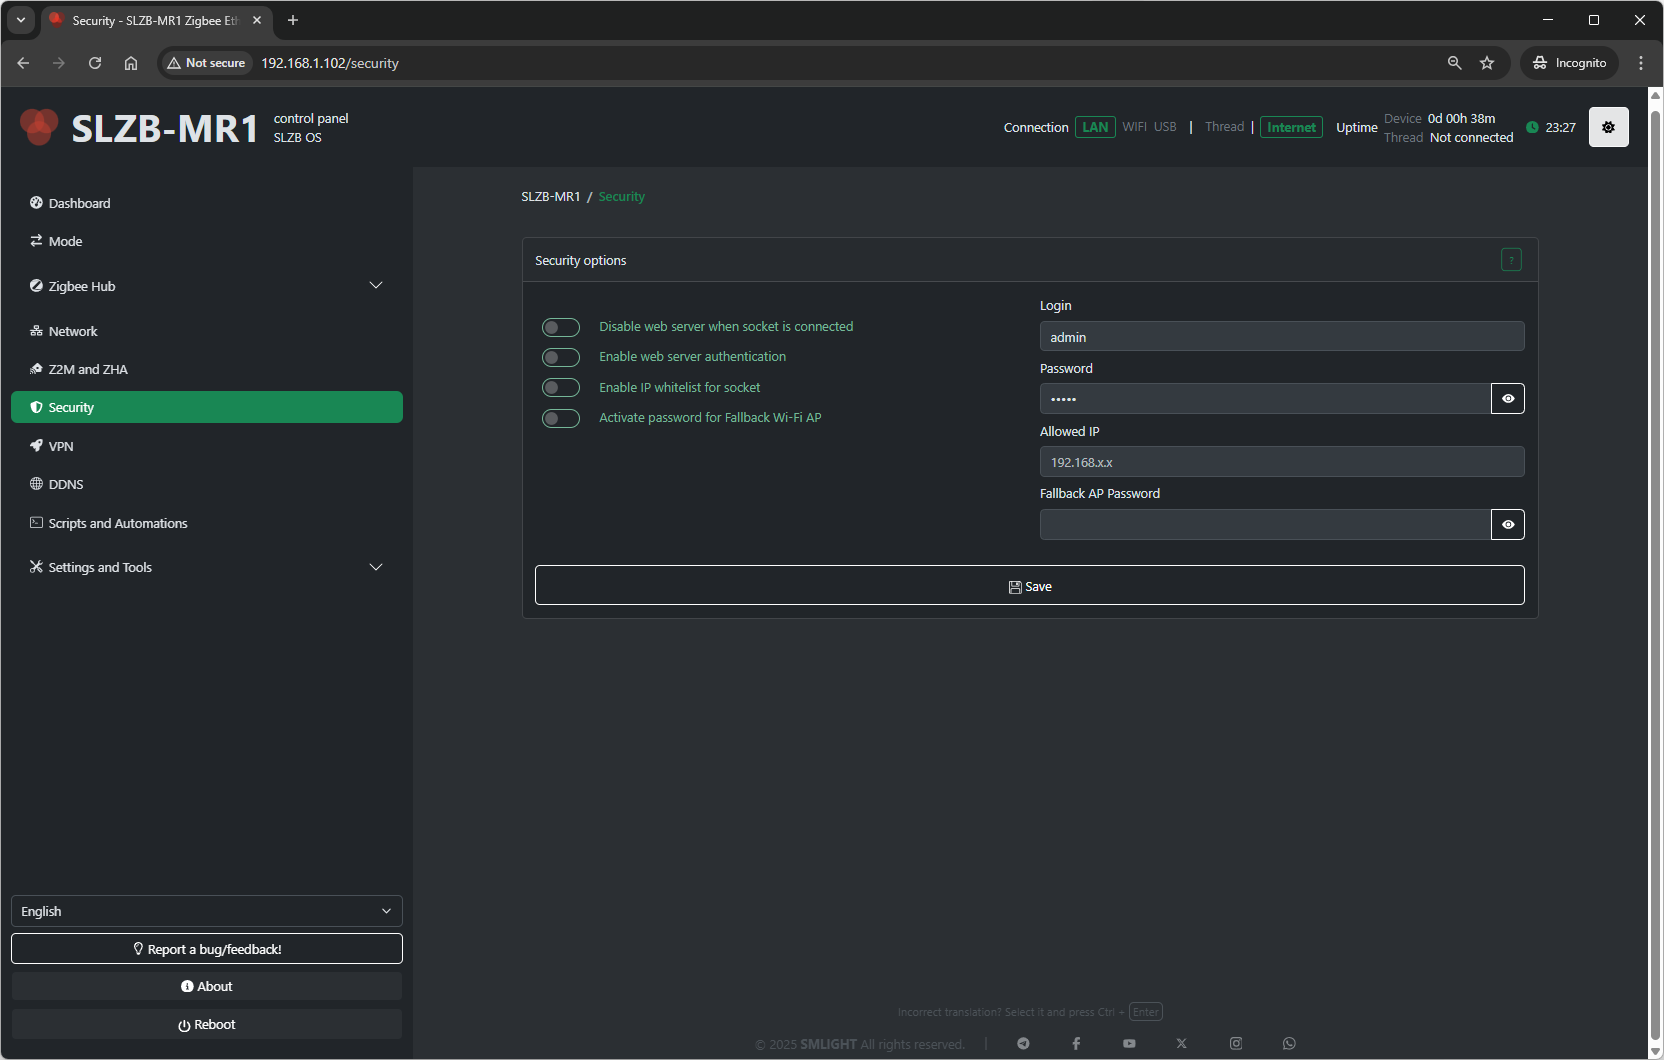
Task: Click the Allowed IP input field
Action: tap(1281, 462)
